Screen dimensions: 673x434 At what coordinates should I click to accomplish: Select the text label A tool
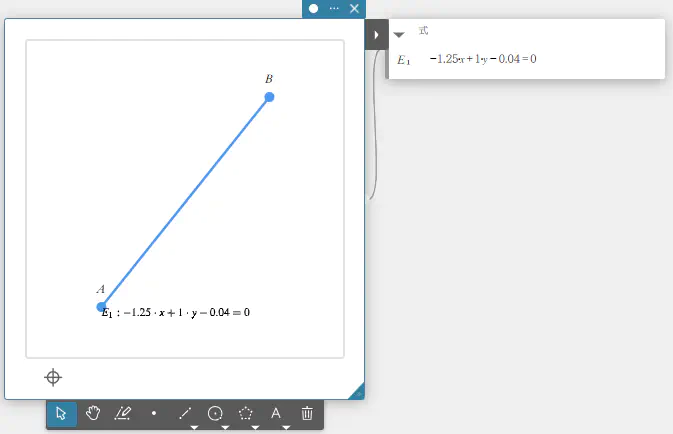pos(276,412)
